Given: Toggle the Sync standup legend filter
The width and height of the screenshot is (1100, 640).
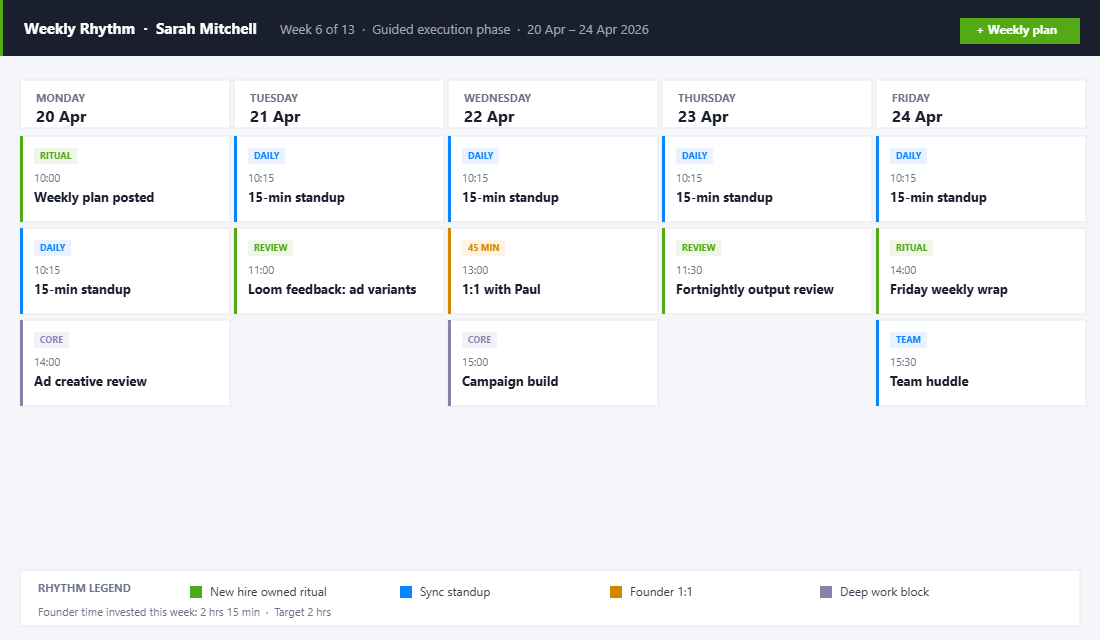Looking at the screenshot, I should pyautogui.click(x=405, y=592).
